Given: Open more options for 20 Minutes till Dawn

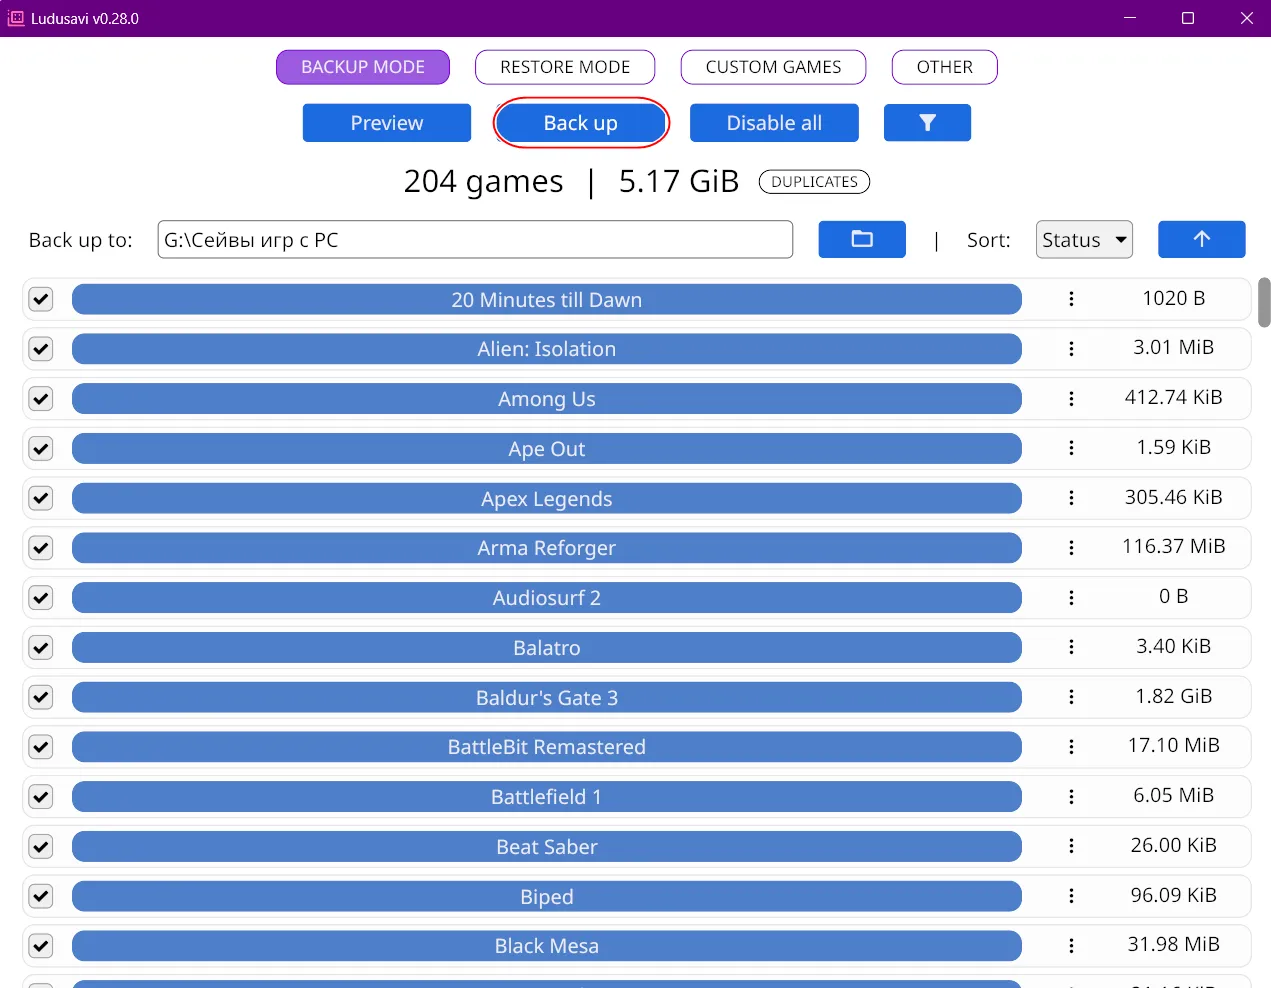Looking at the screenshot, I should (x=1071, y=299).
